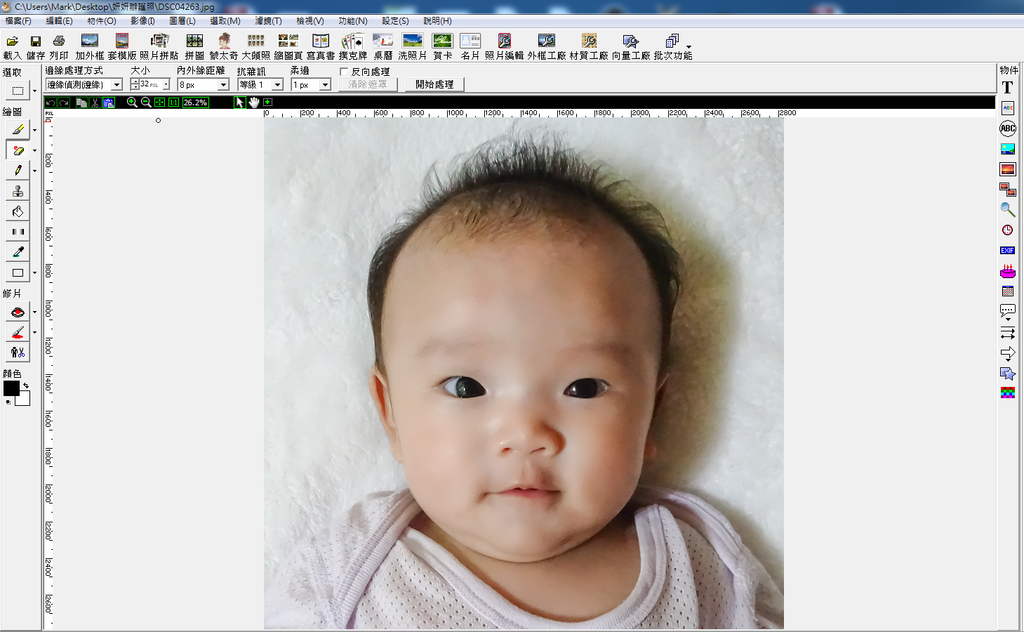Add a text object with T icon

click(x=1008, y=87)
